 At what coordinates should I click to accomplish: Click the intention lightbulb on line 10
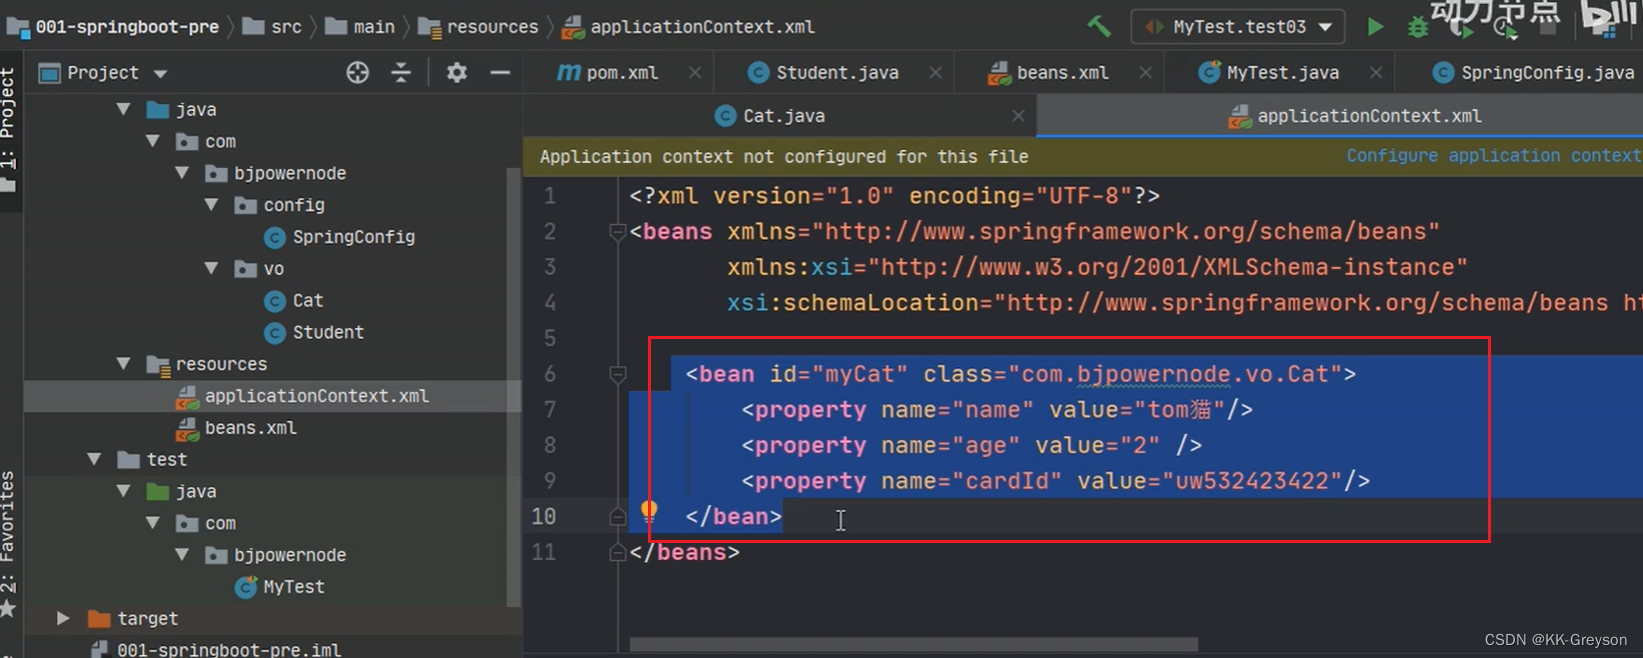(649, 512)
